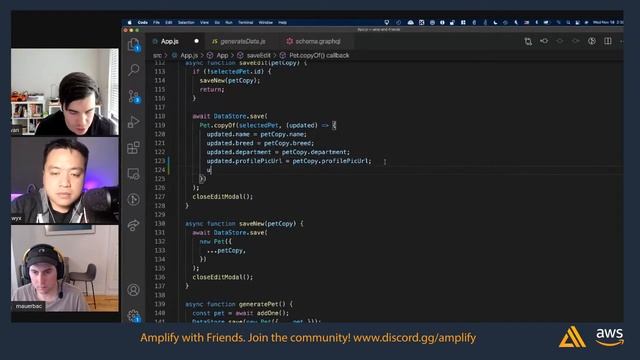Open the Remote Explorer view
The height and width of the screenshot is (360, 640).
(x=133, y=174)
